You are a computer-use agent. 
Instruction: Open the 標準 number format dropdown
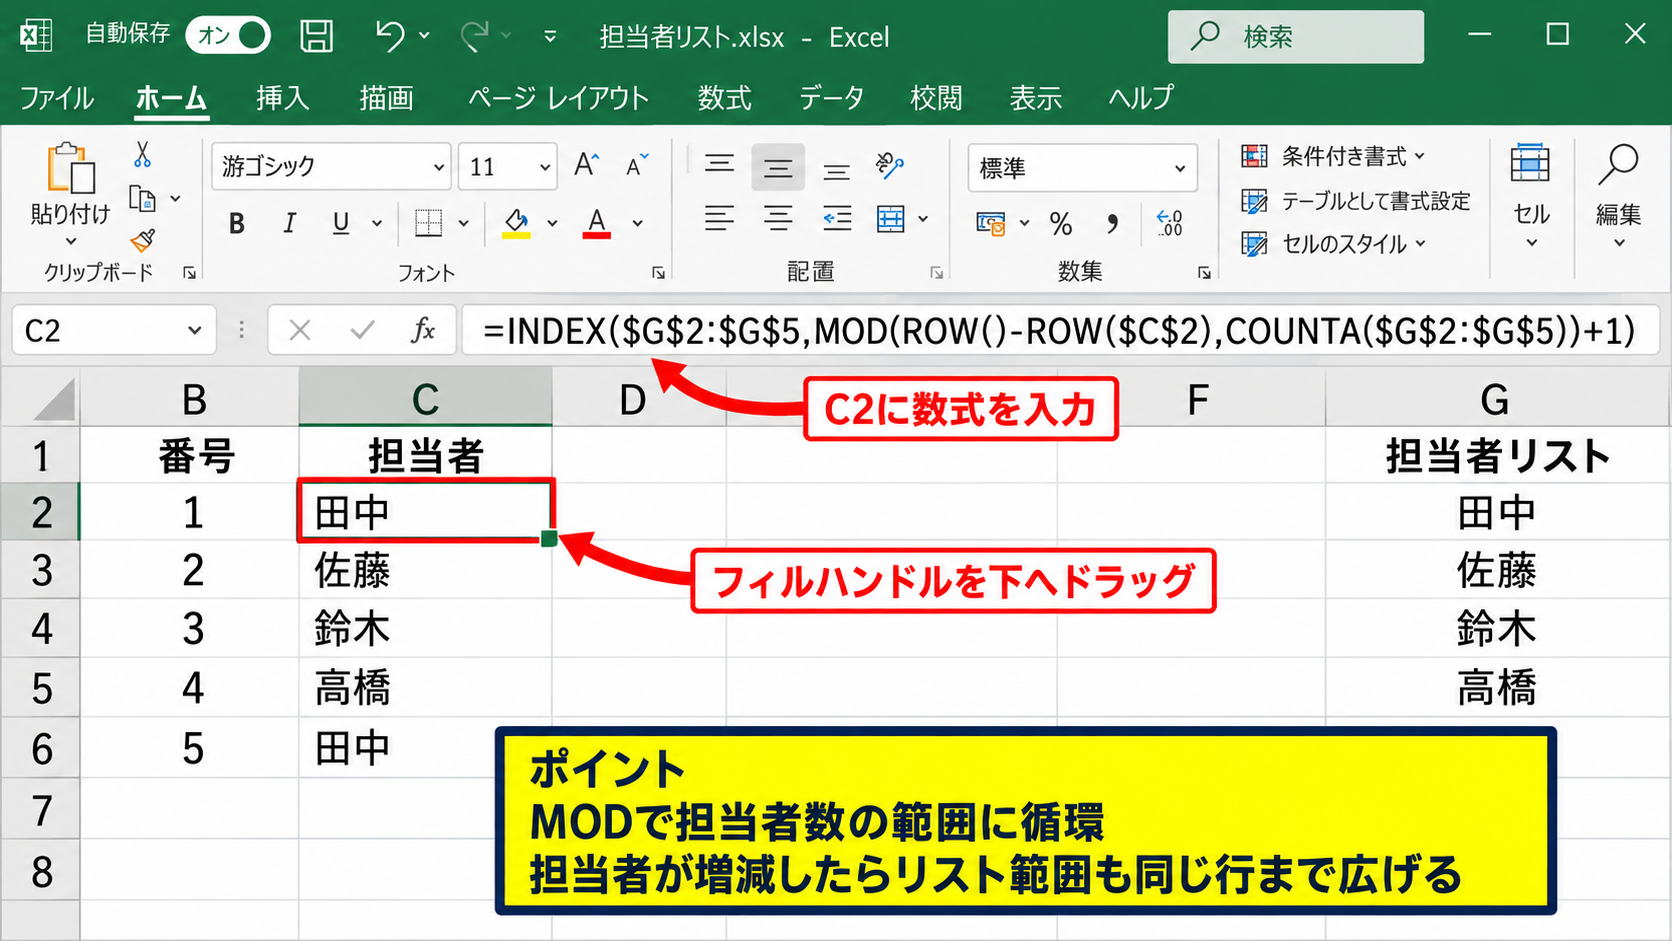click(x=1083, y=168)
